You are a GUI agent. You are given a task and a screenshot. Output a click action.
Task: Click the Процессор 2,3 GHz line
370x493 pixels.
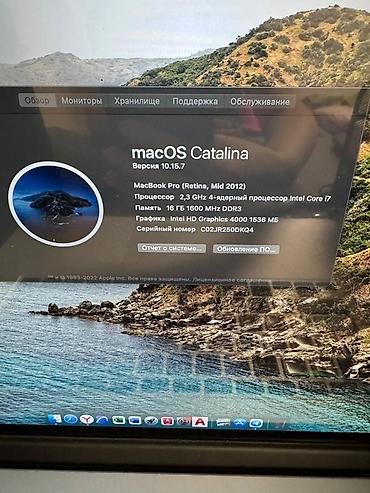point(233,197)
